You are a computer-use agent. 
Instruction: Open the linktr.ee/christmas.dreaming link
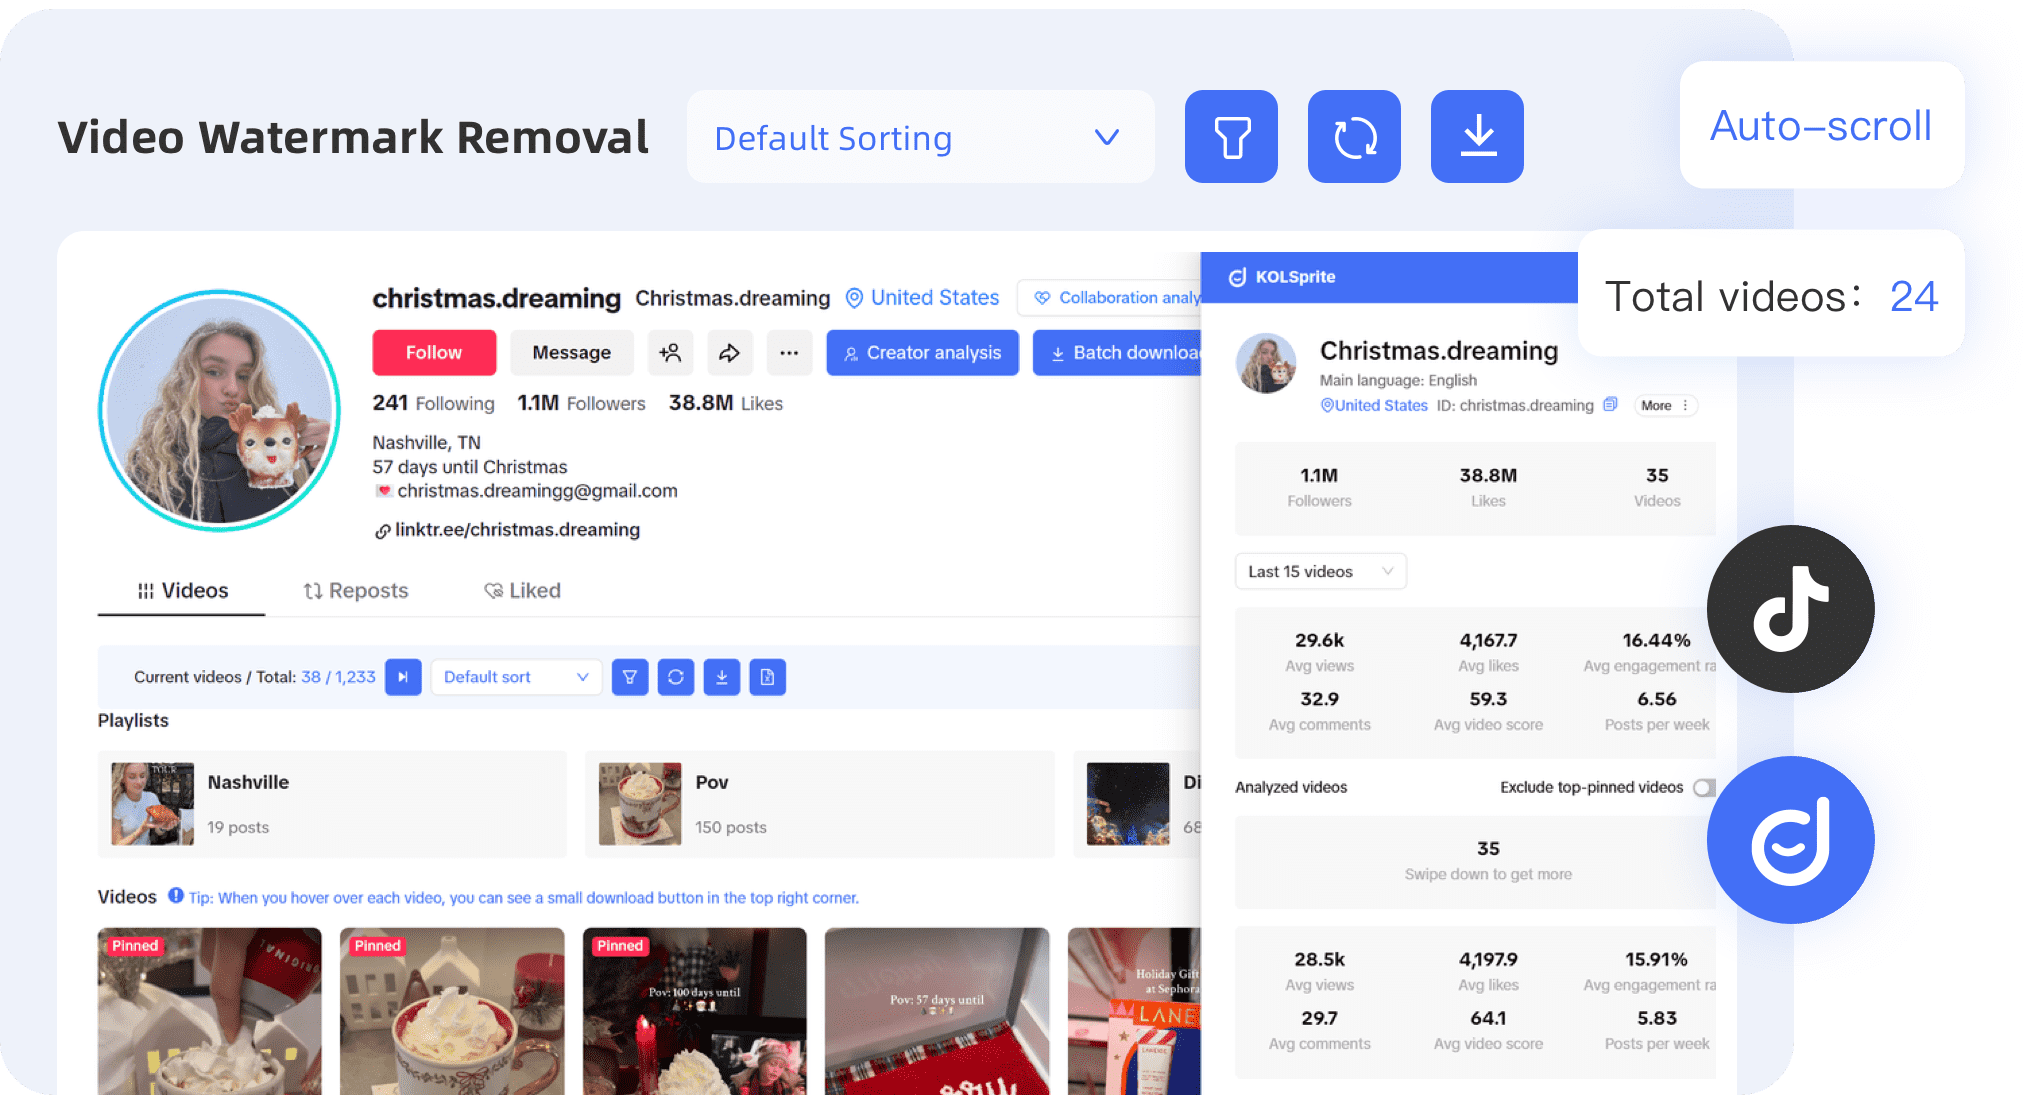pos(516,530)
